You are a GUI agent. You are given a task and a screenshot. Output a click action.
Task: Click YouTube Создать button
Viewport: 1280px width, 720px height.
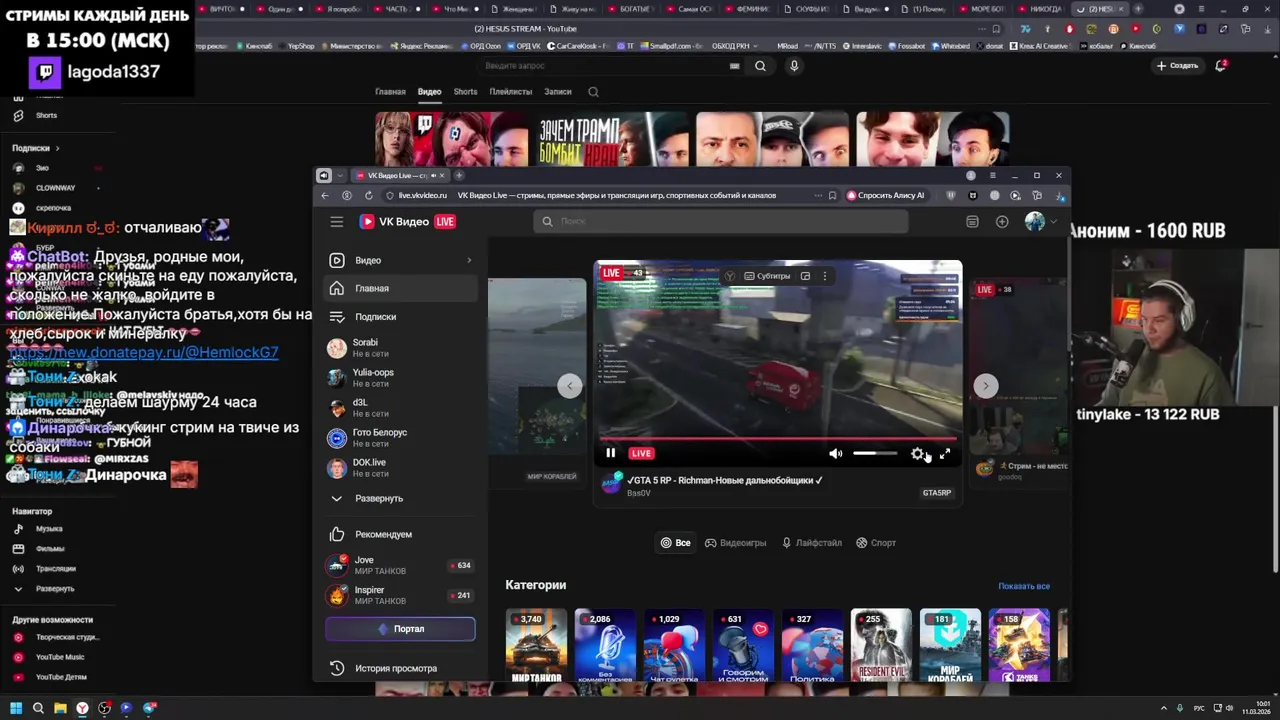1177,66
